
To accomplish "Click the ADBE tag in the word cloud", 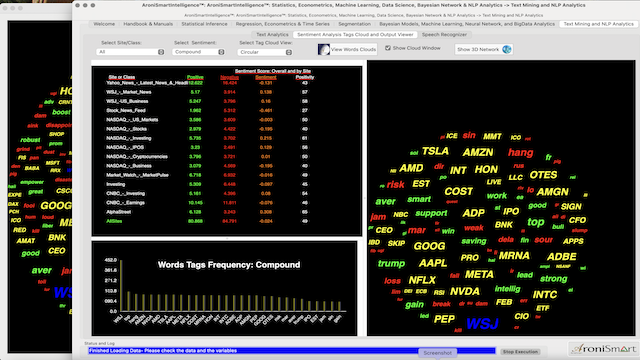I will [x=562, y=257].
